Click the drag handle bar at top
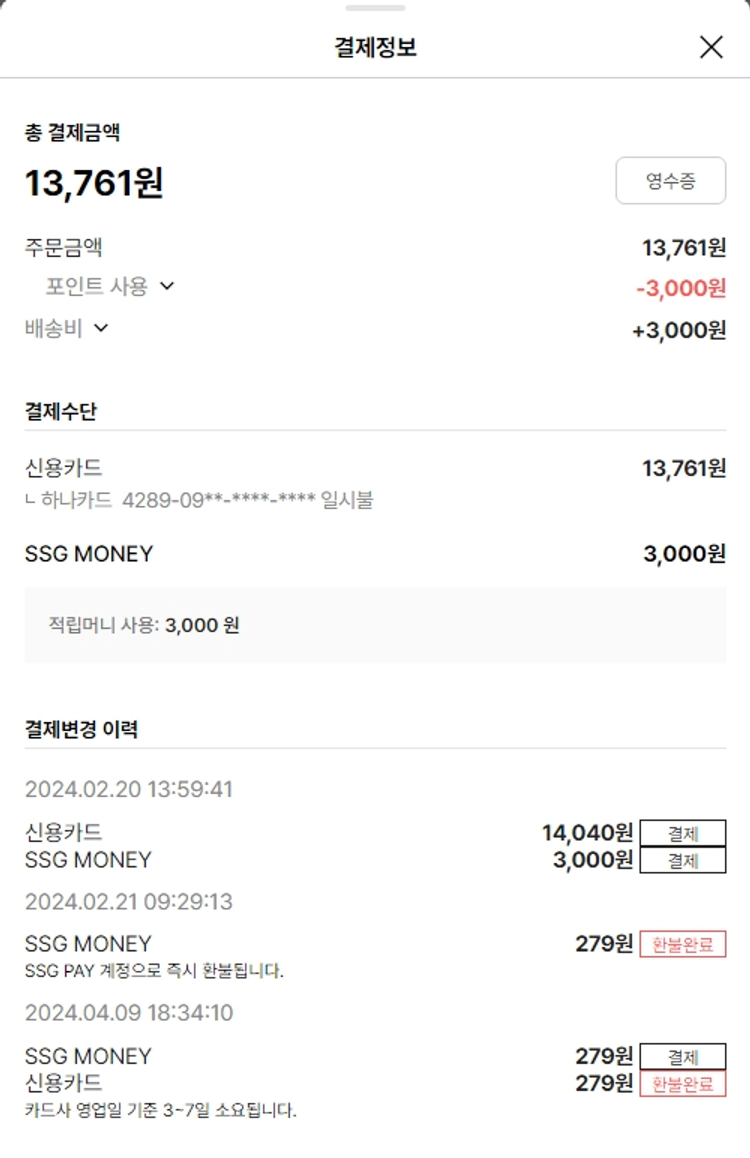750x1158 pixels. tap(375, 8)
